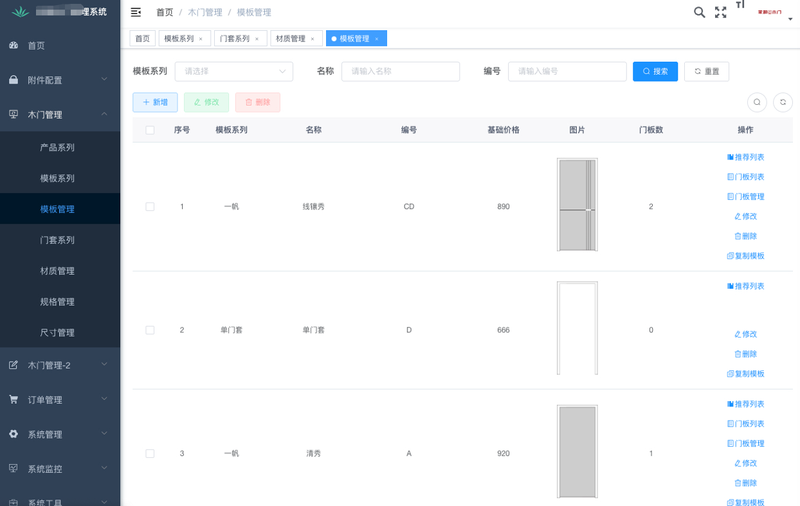Close the 材质管理 tab with x
Viewport: 800px width, 506px height.
click(312, 39)
